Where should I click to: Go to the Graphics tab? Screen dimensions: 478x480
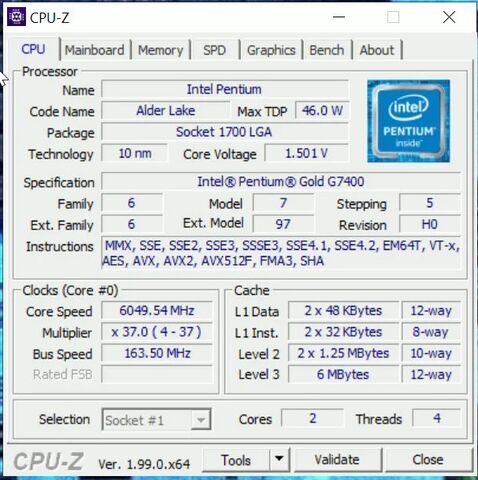point(271,50)
